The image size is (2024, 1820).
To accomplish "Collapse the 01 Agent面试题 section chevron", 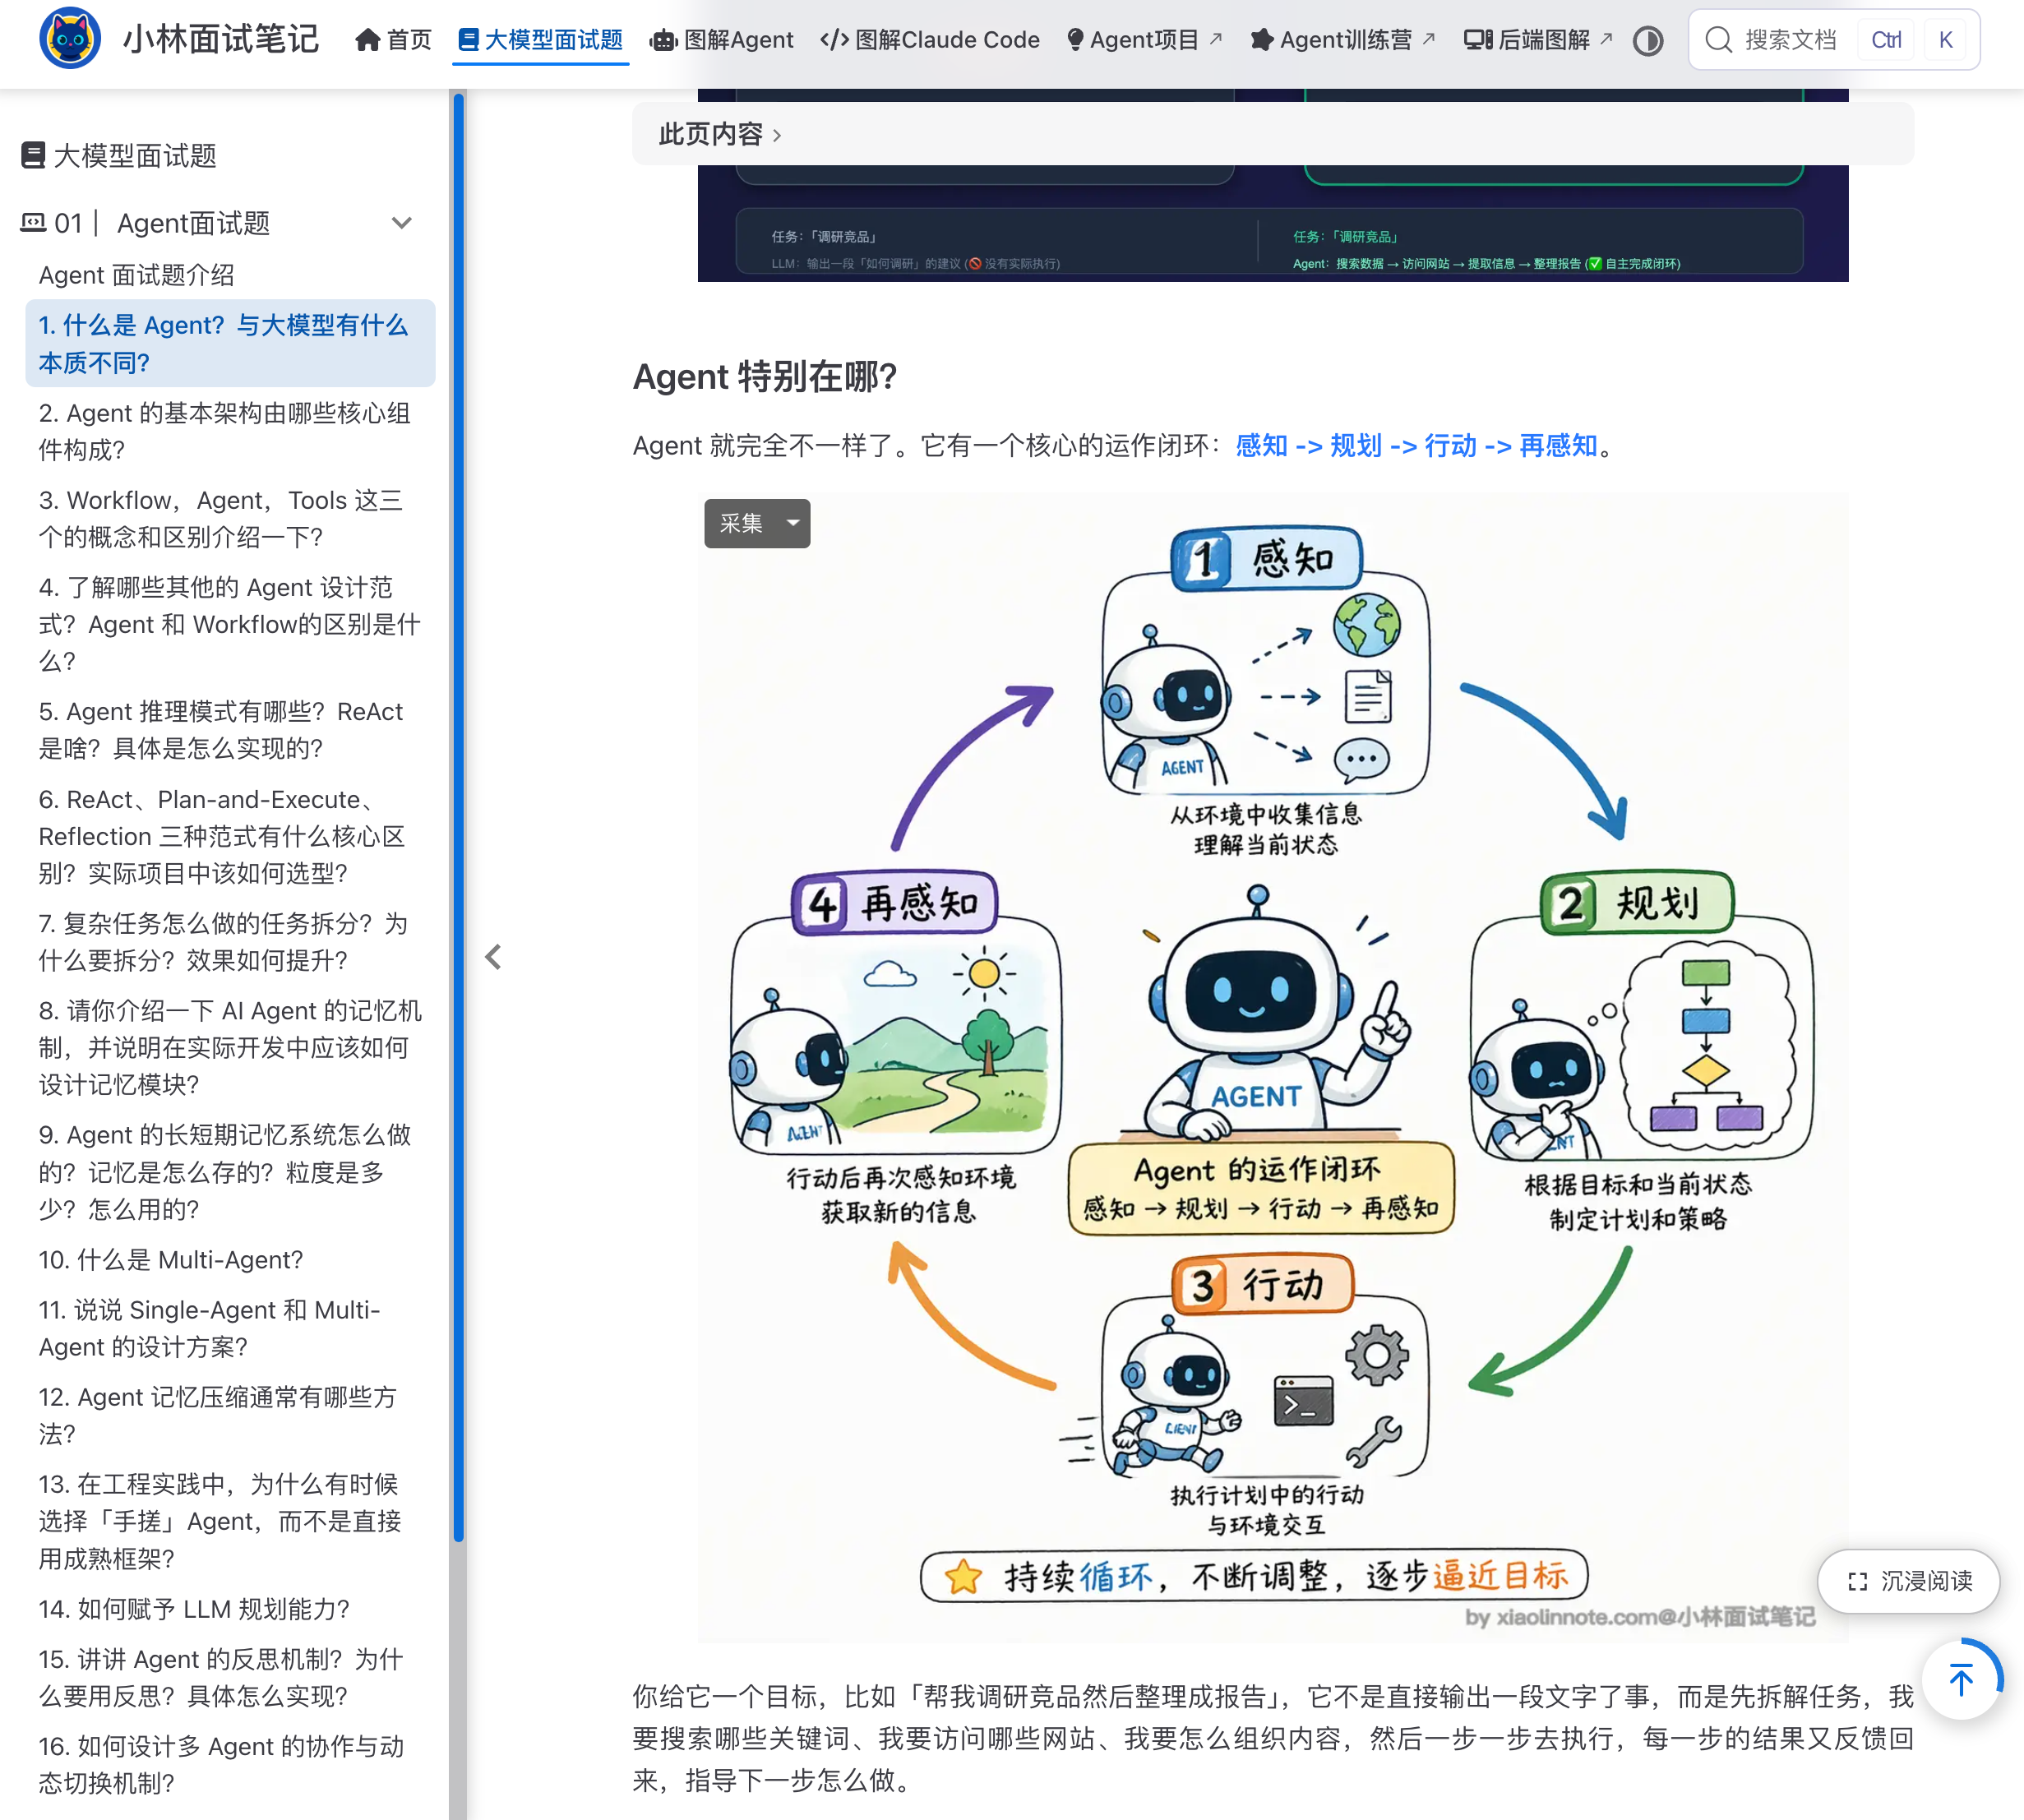I will [x=401, y=223].
